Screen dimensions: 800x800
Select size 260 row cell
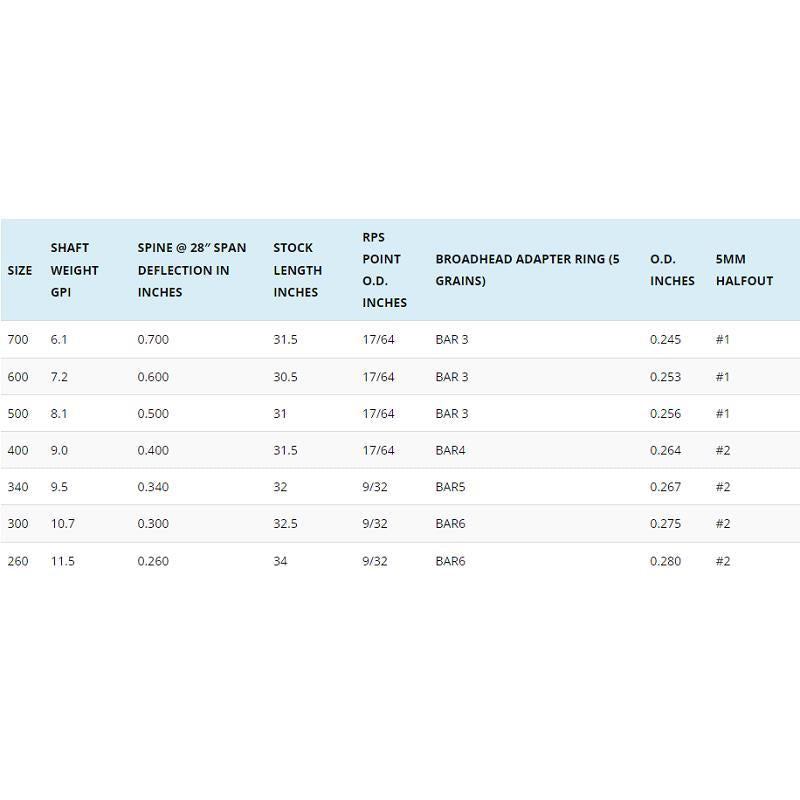(18, 561)
